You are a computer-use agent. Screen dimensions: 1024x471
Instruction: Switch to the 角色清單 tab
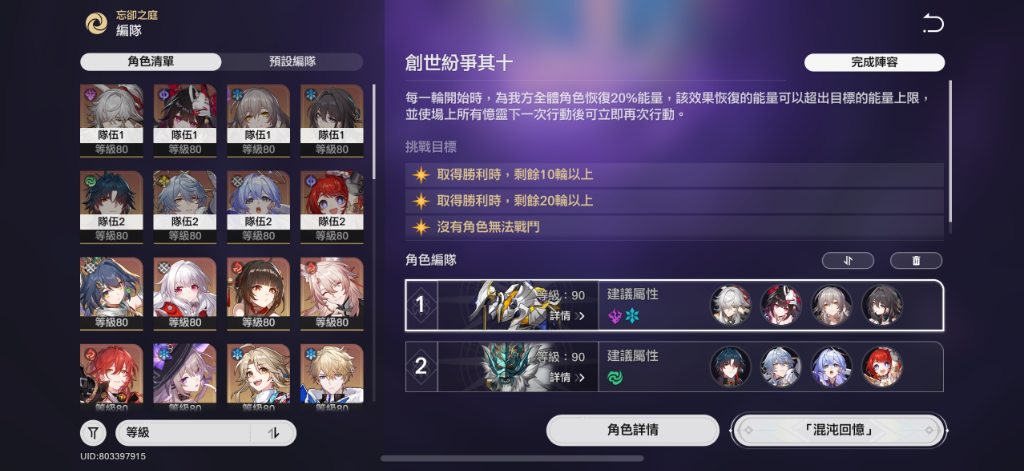(x=151, y=62)
